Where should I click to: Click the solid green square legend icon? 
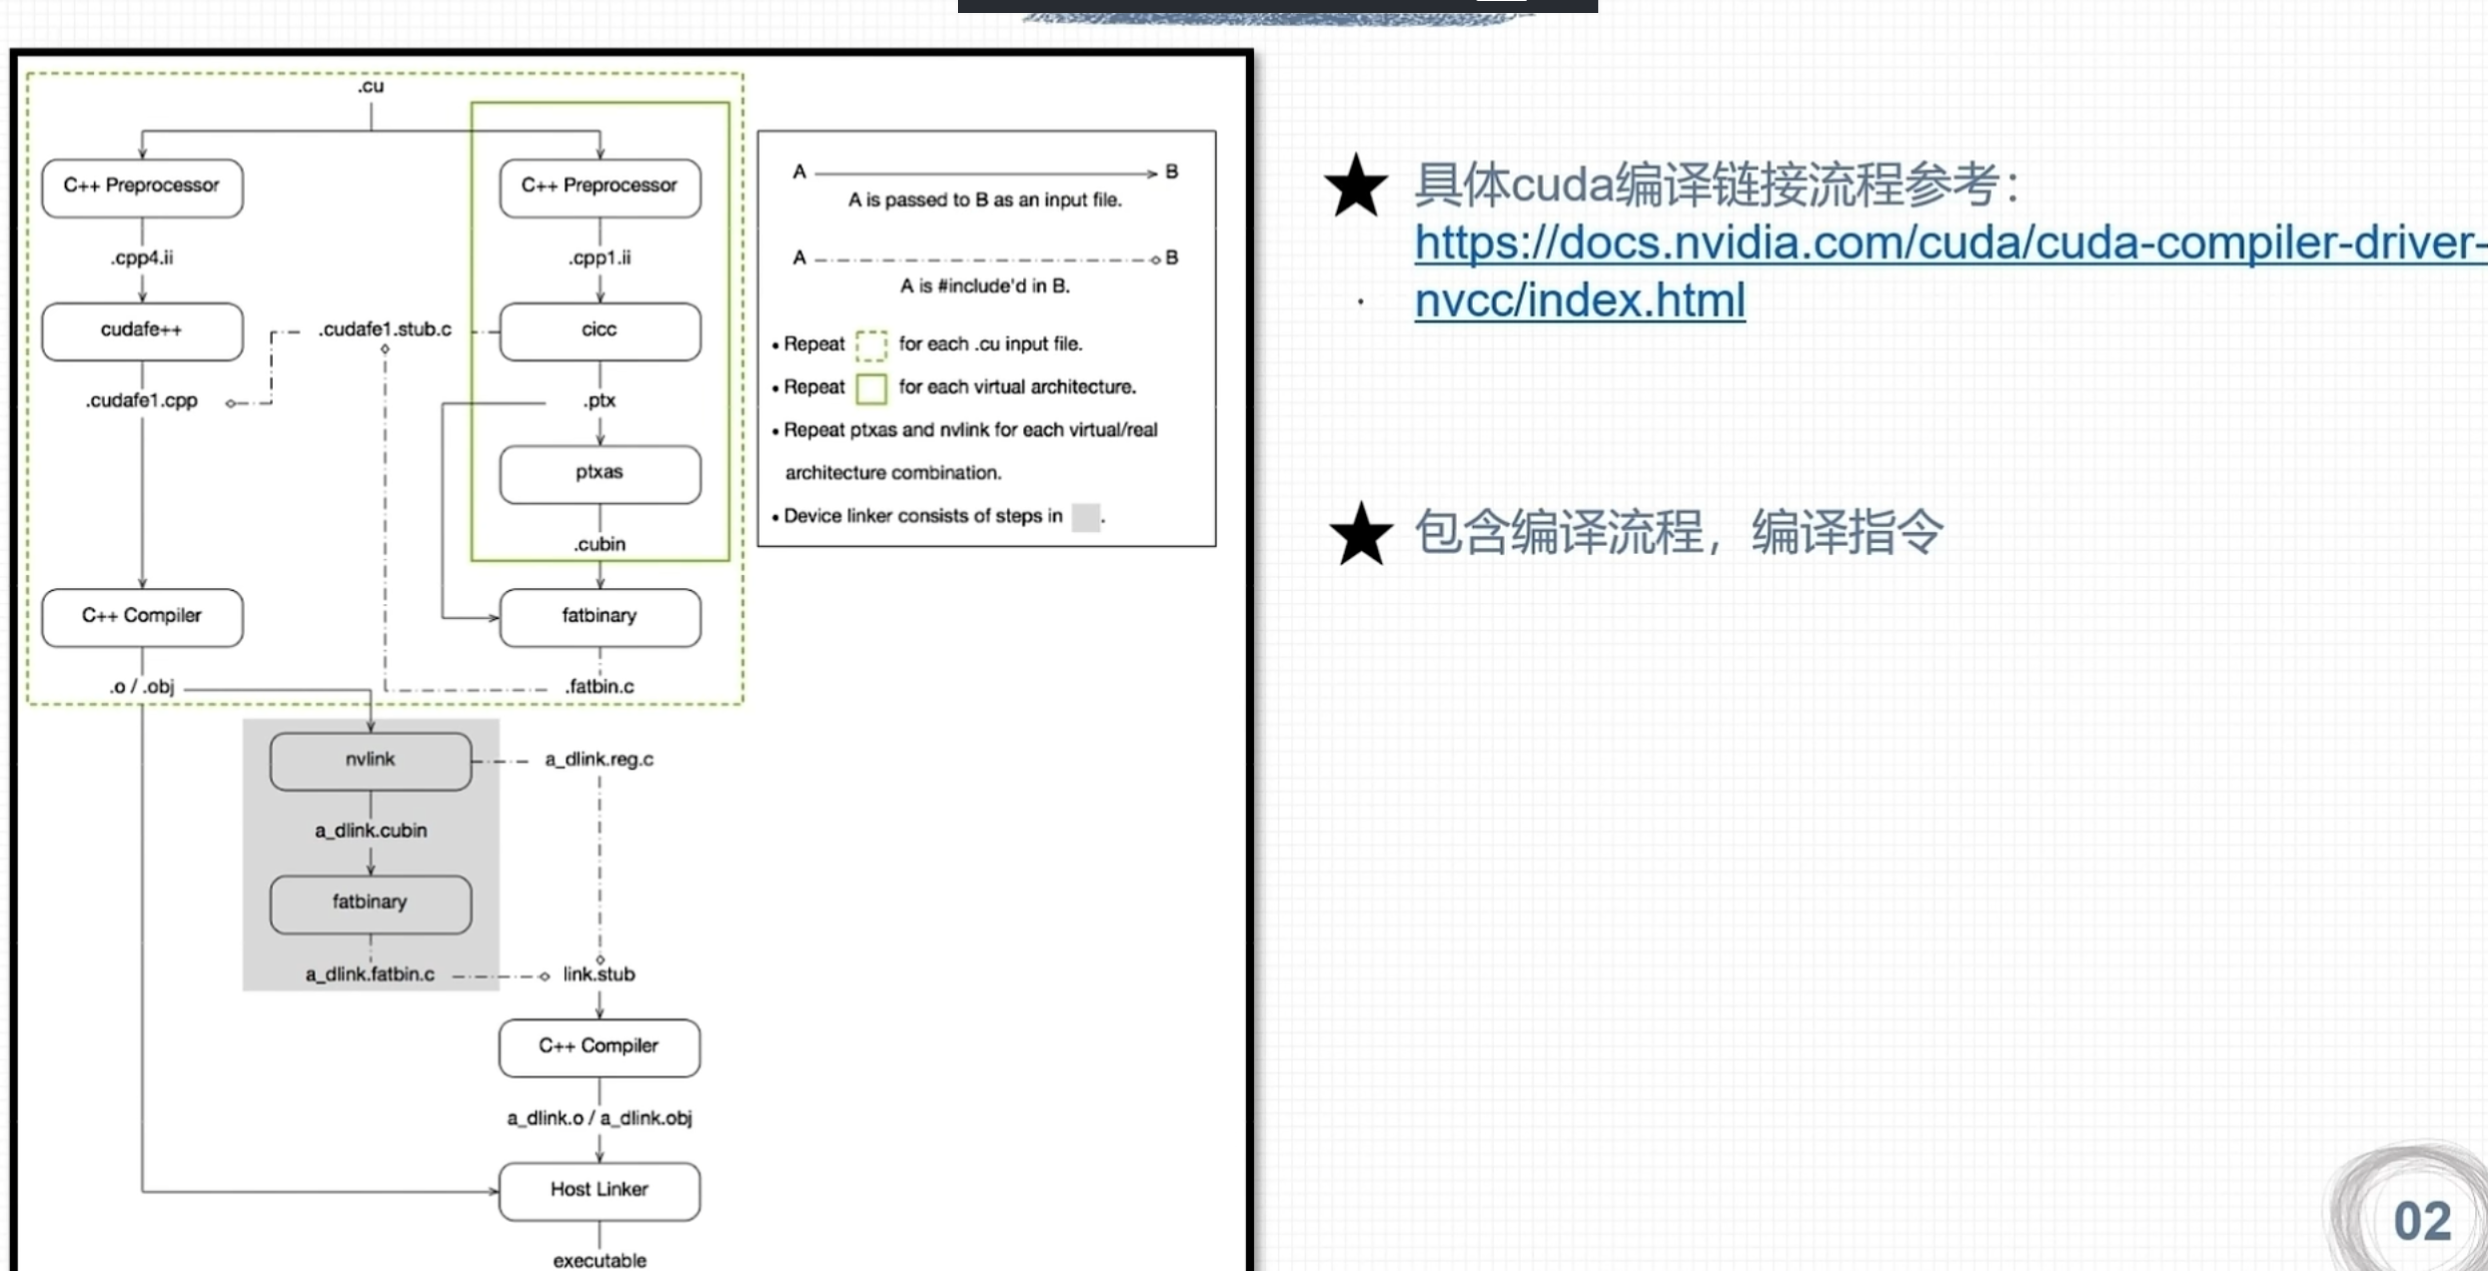(x=871, y=388)
